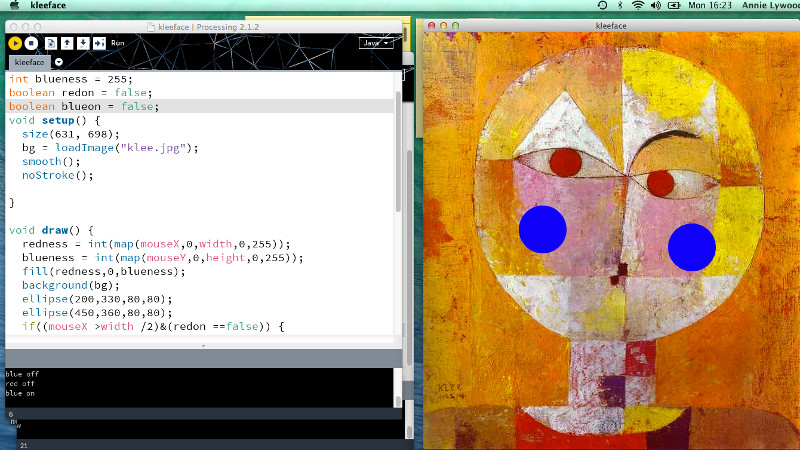Open the Java mode dropdown
This screenshot has width=800, height=450.
(x=376, y=43)
